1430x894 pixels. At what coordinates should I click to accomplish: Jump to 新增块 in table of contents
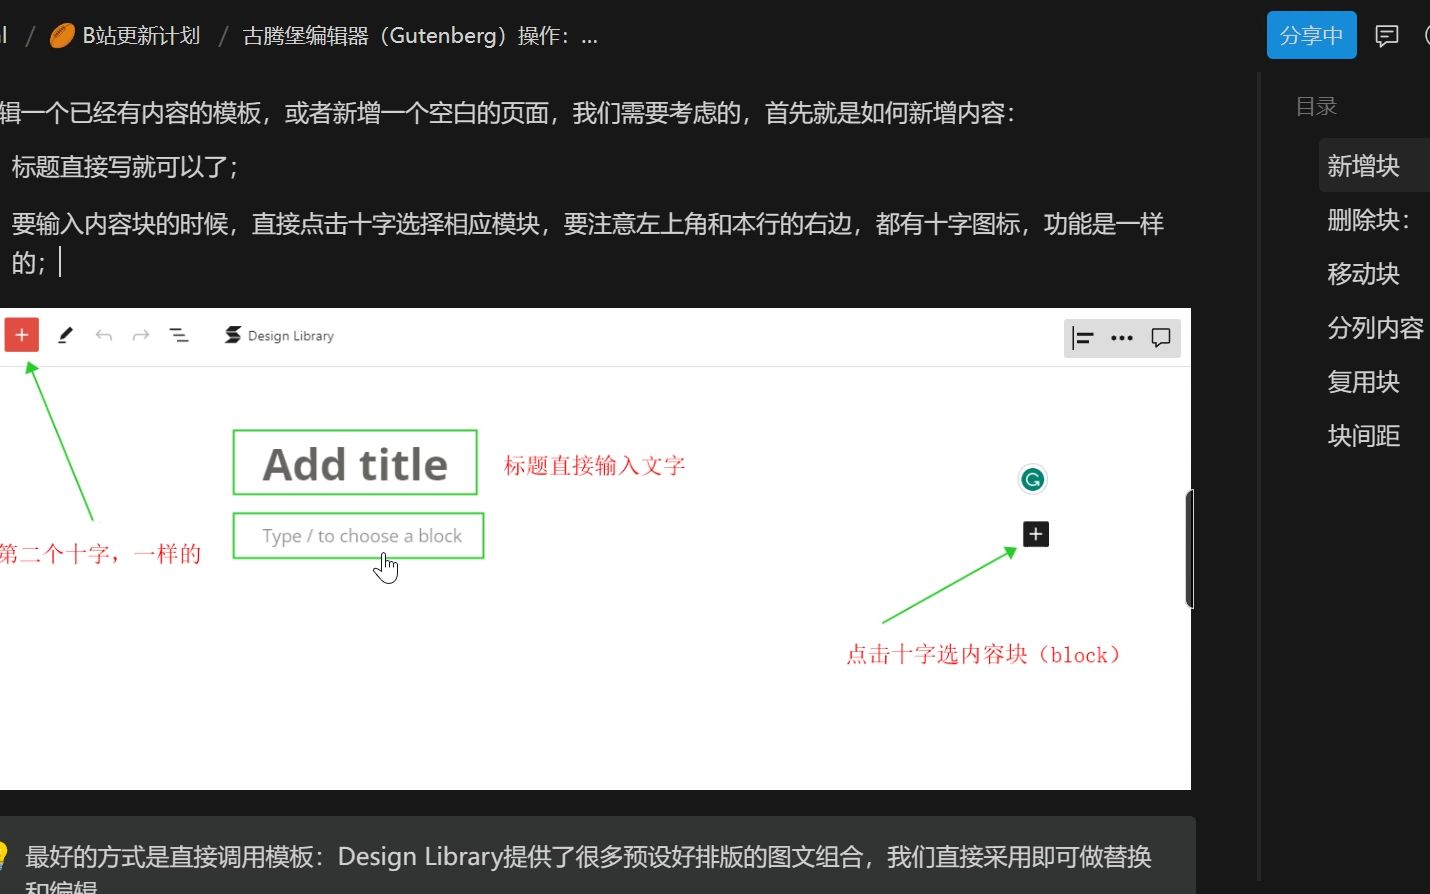[x=1363, y=166]
